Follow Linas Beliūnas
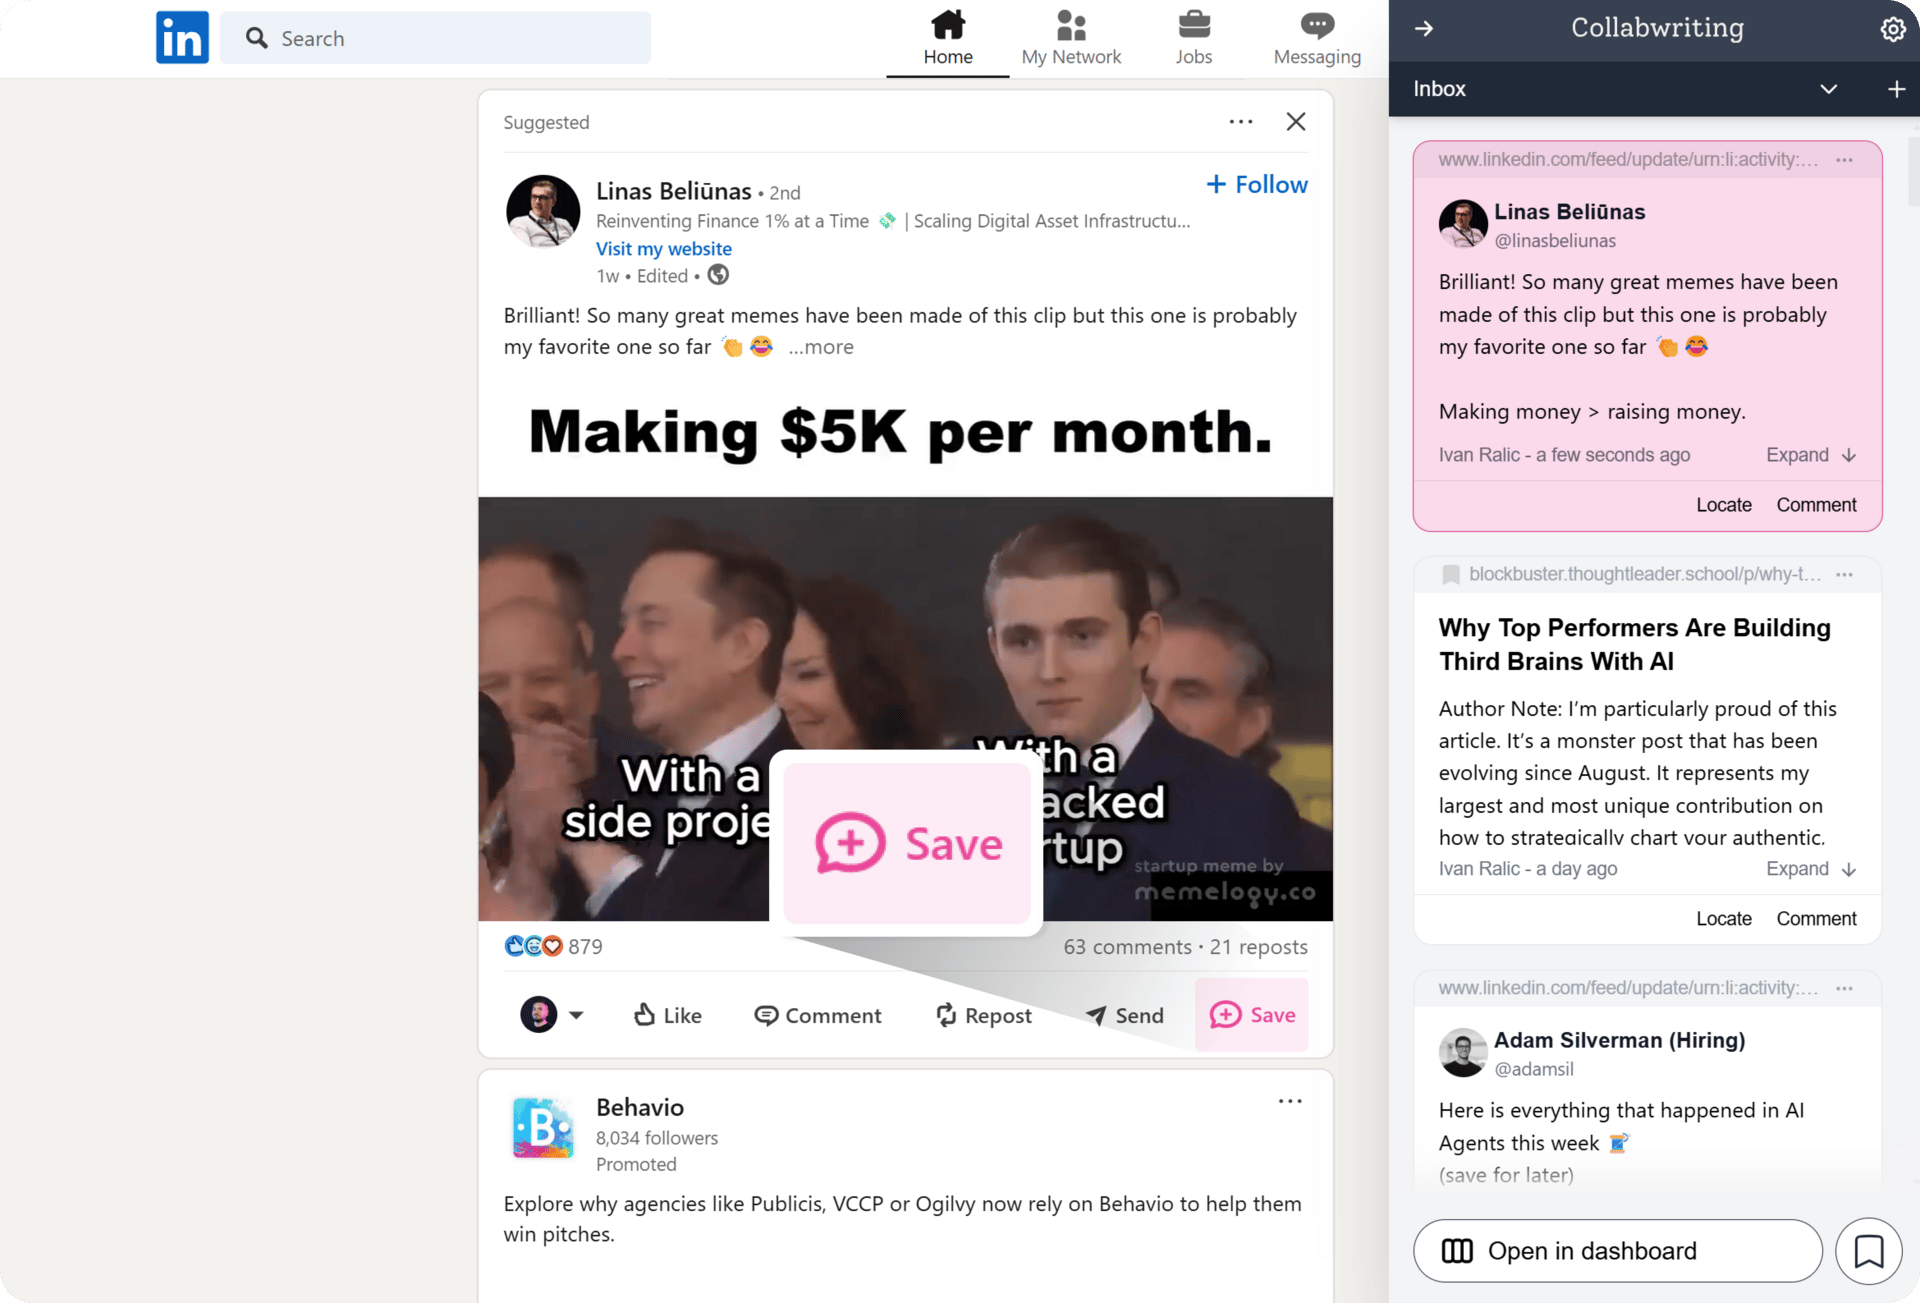The height and width of the screenshot is (1303, 1920). (1257, 184)
